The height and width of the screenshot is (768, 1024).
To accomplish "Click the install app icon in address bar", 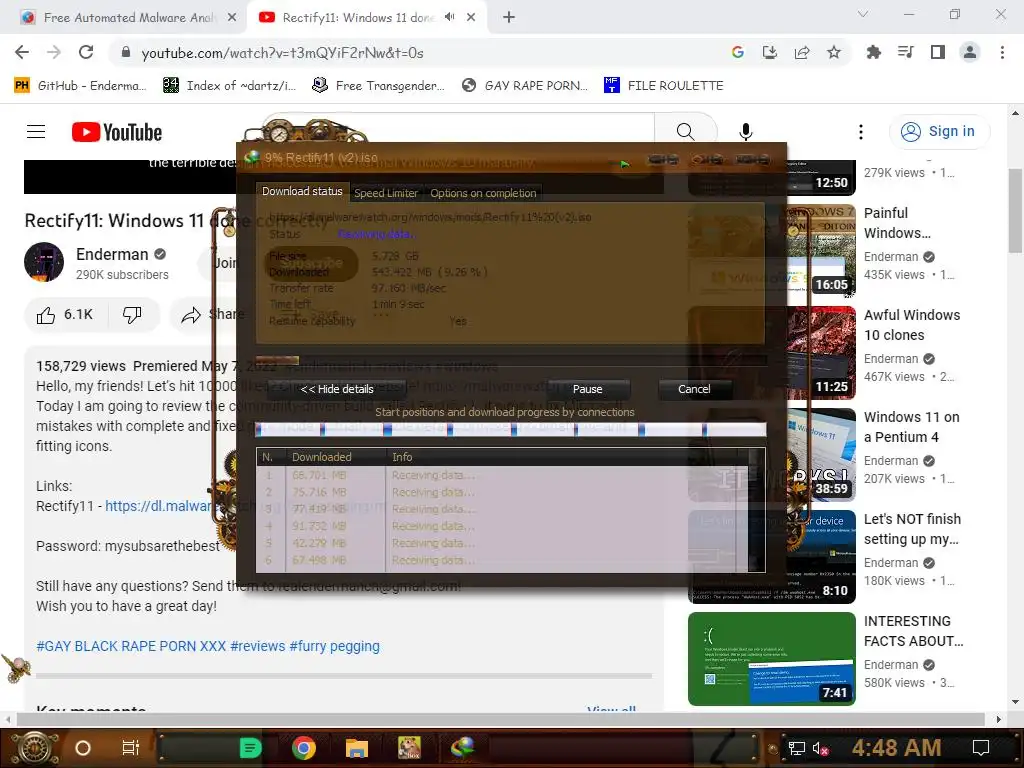I will (769, 52).
